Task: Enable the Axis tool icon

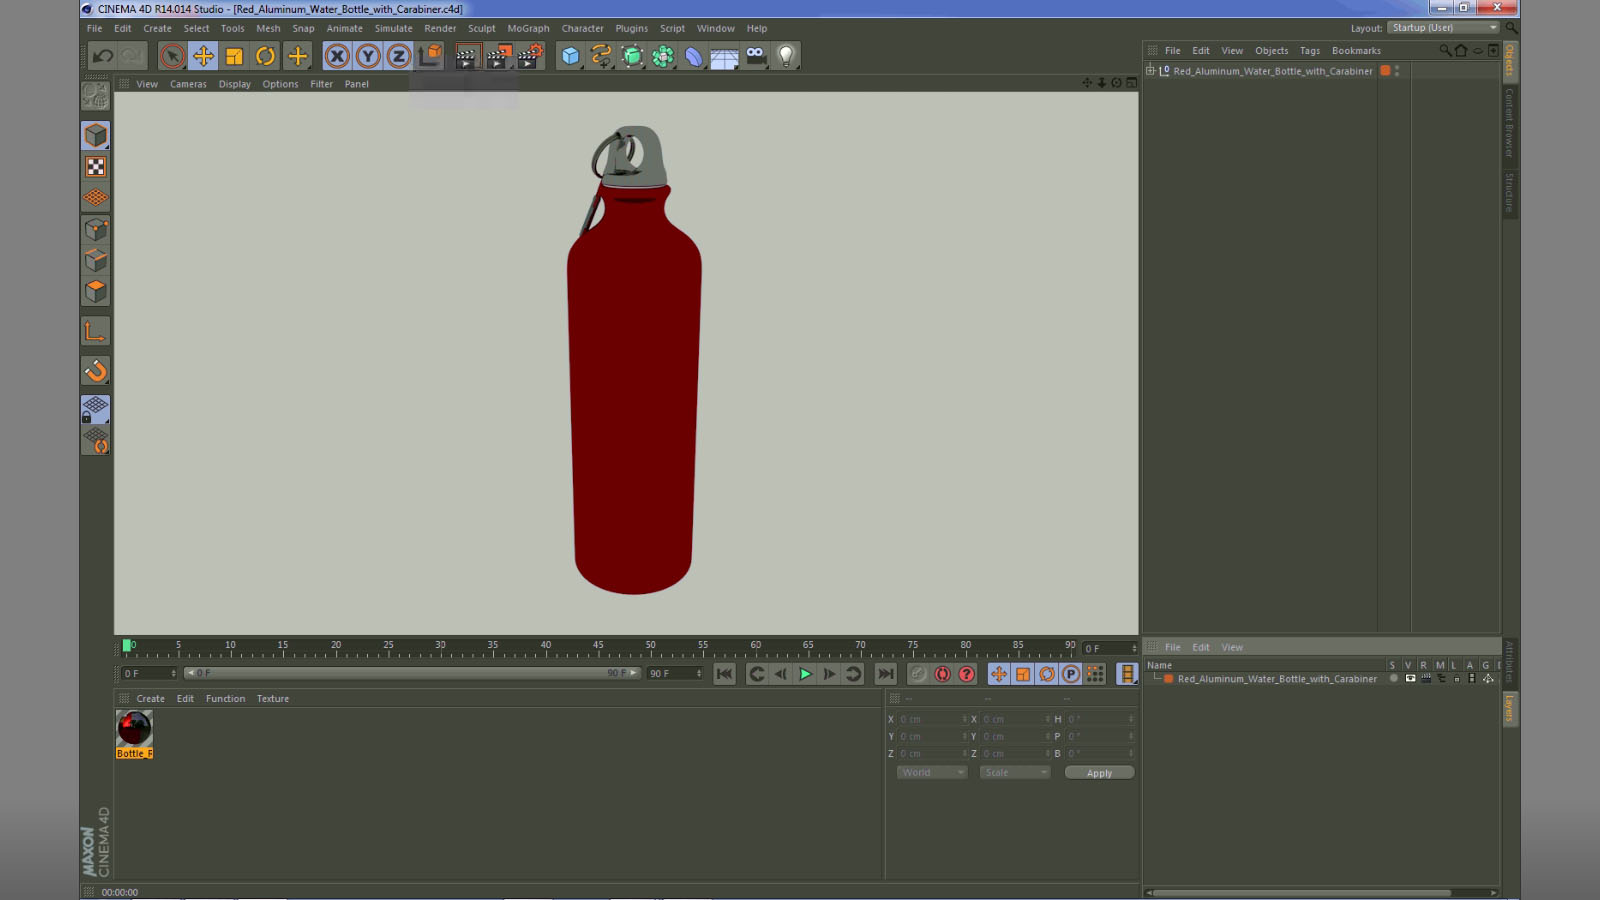Action: point(95,331)
